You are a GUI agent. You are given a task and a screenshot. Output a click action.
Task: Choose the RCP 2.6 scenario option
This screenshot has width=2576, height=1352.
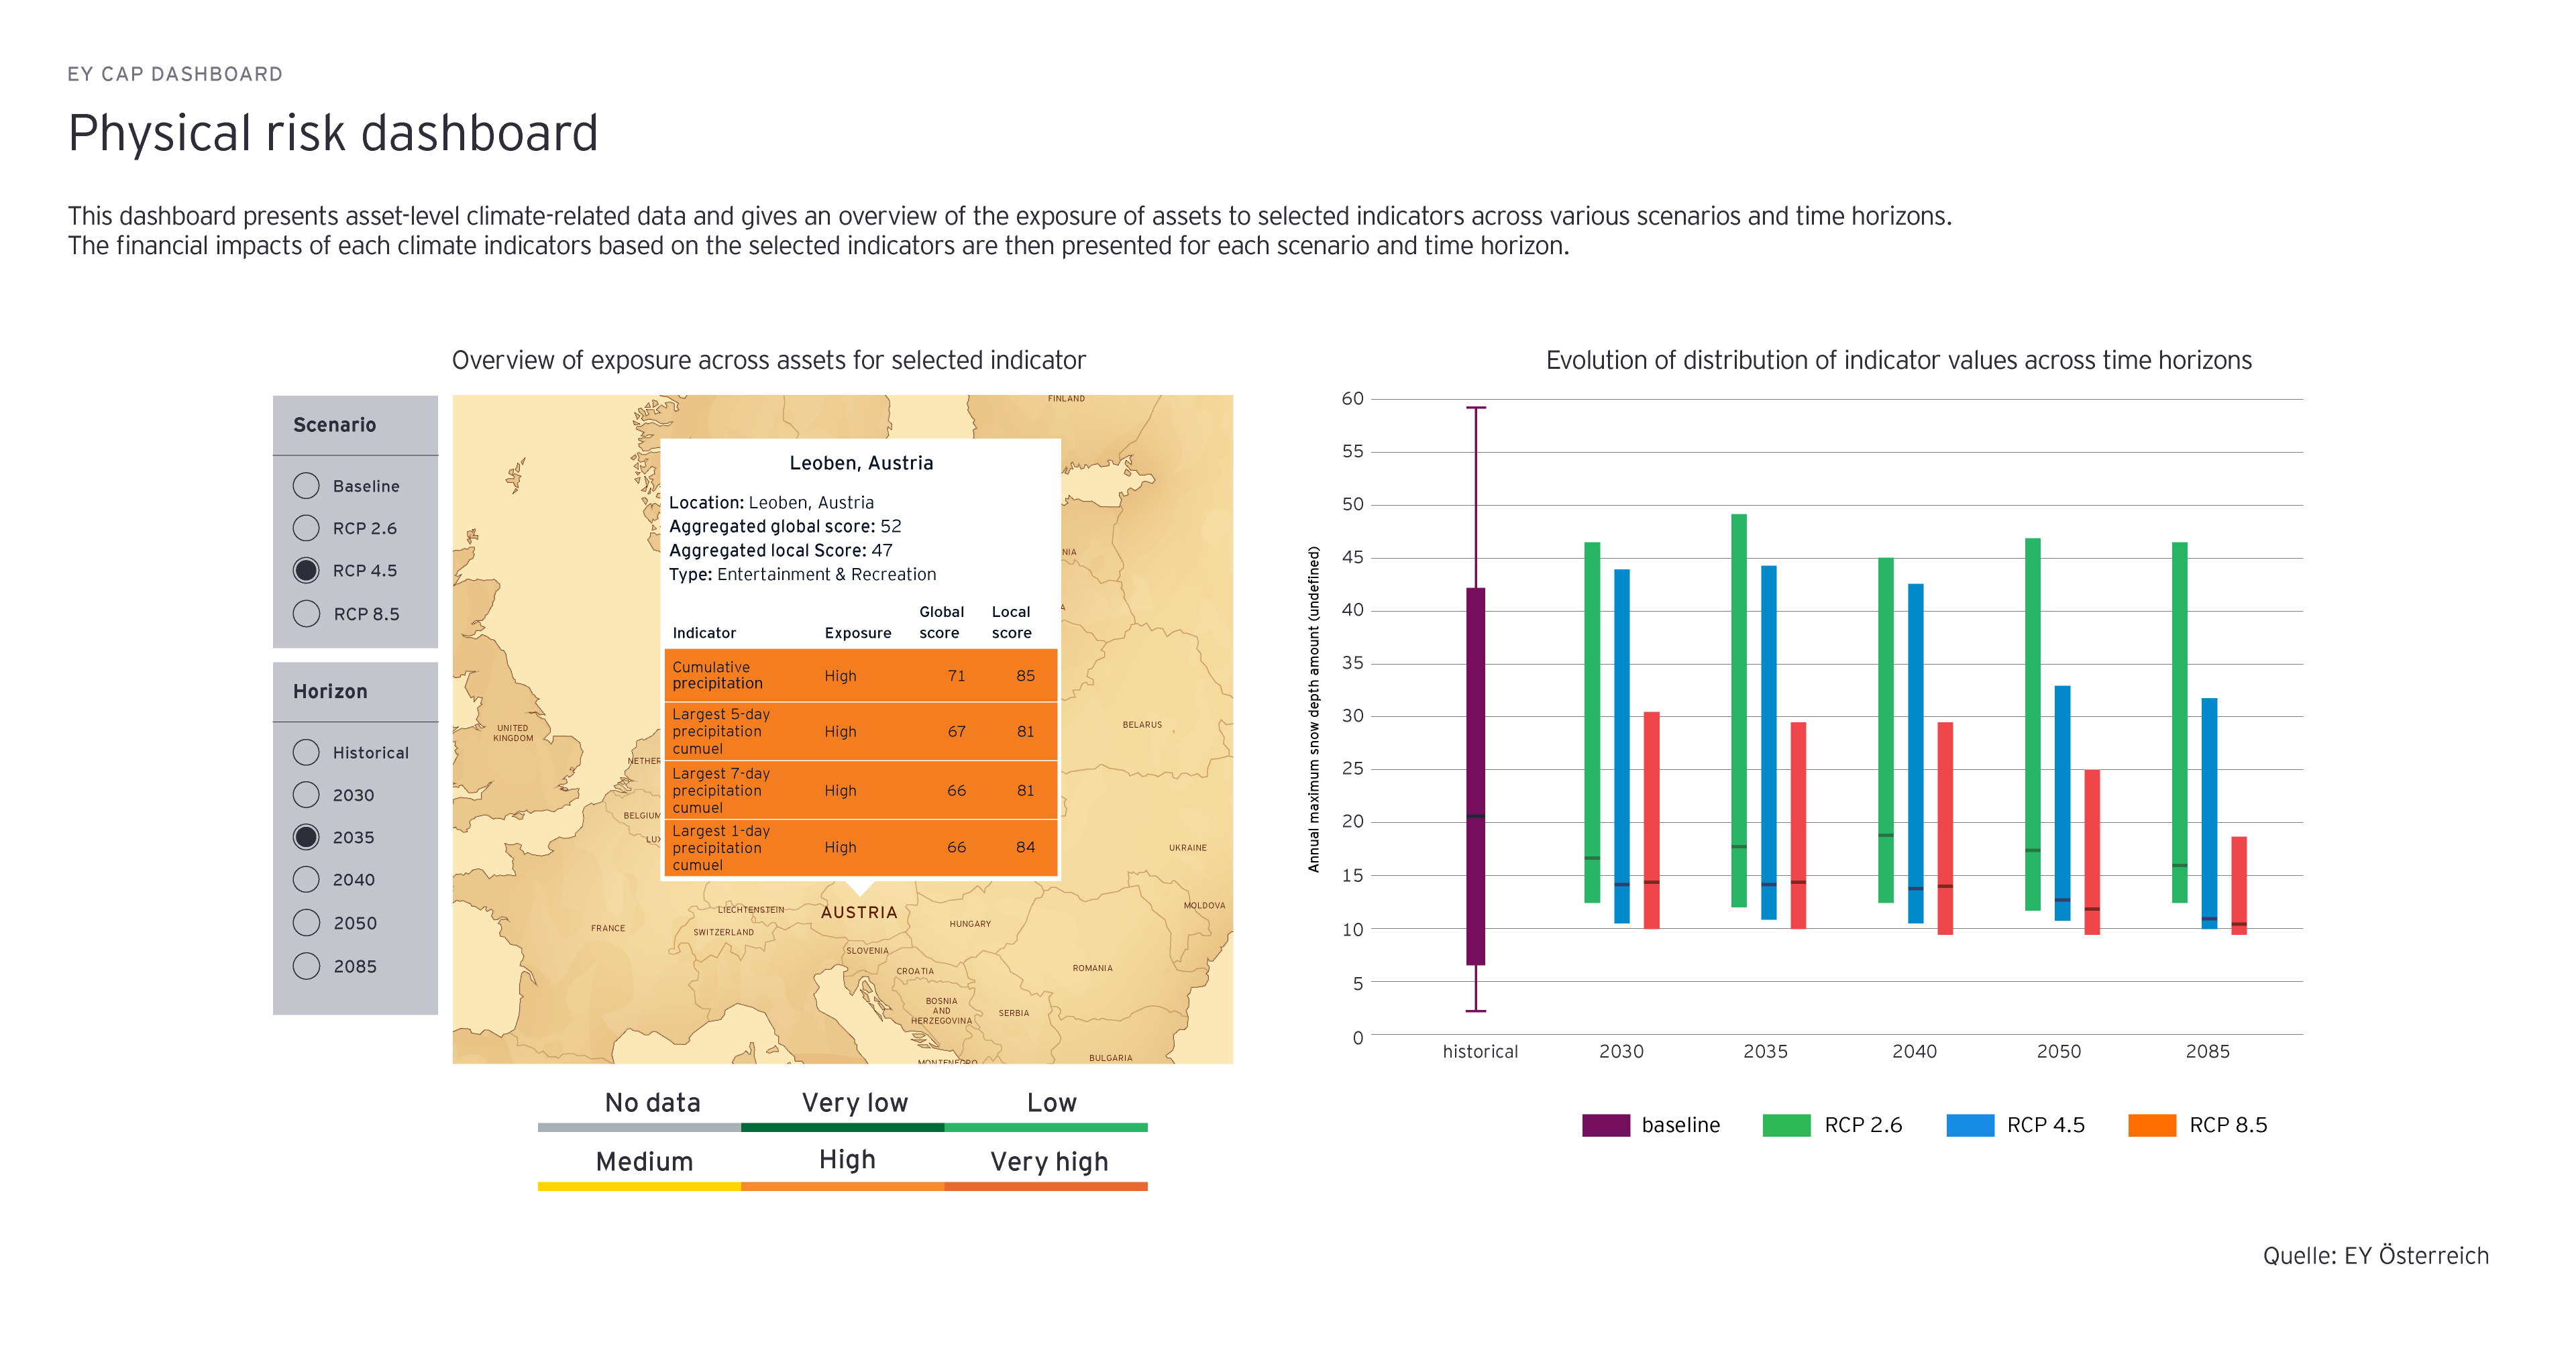tap(306, 528)
